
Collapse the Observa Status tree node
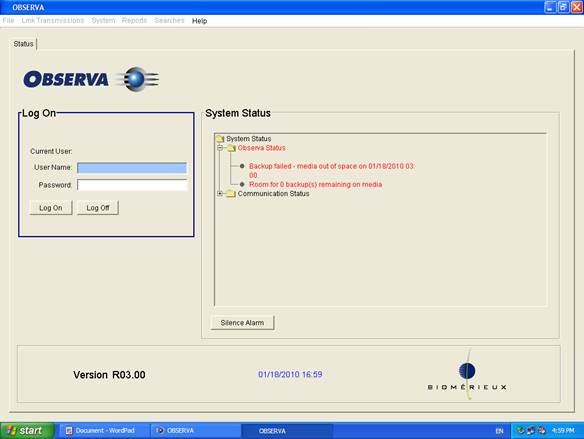[x=220, y=148]
